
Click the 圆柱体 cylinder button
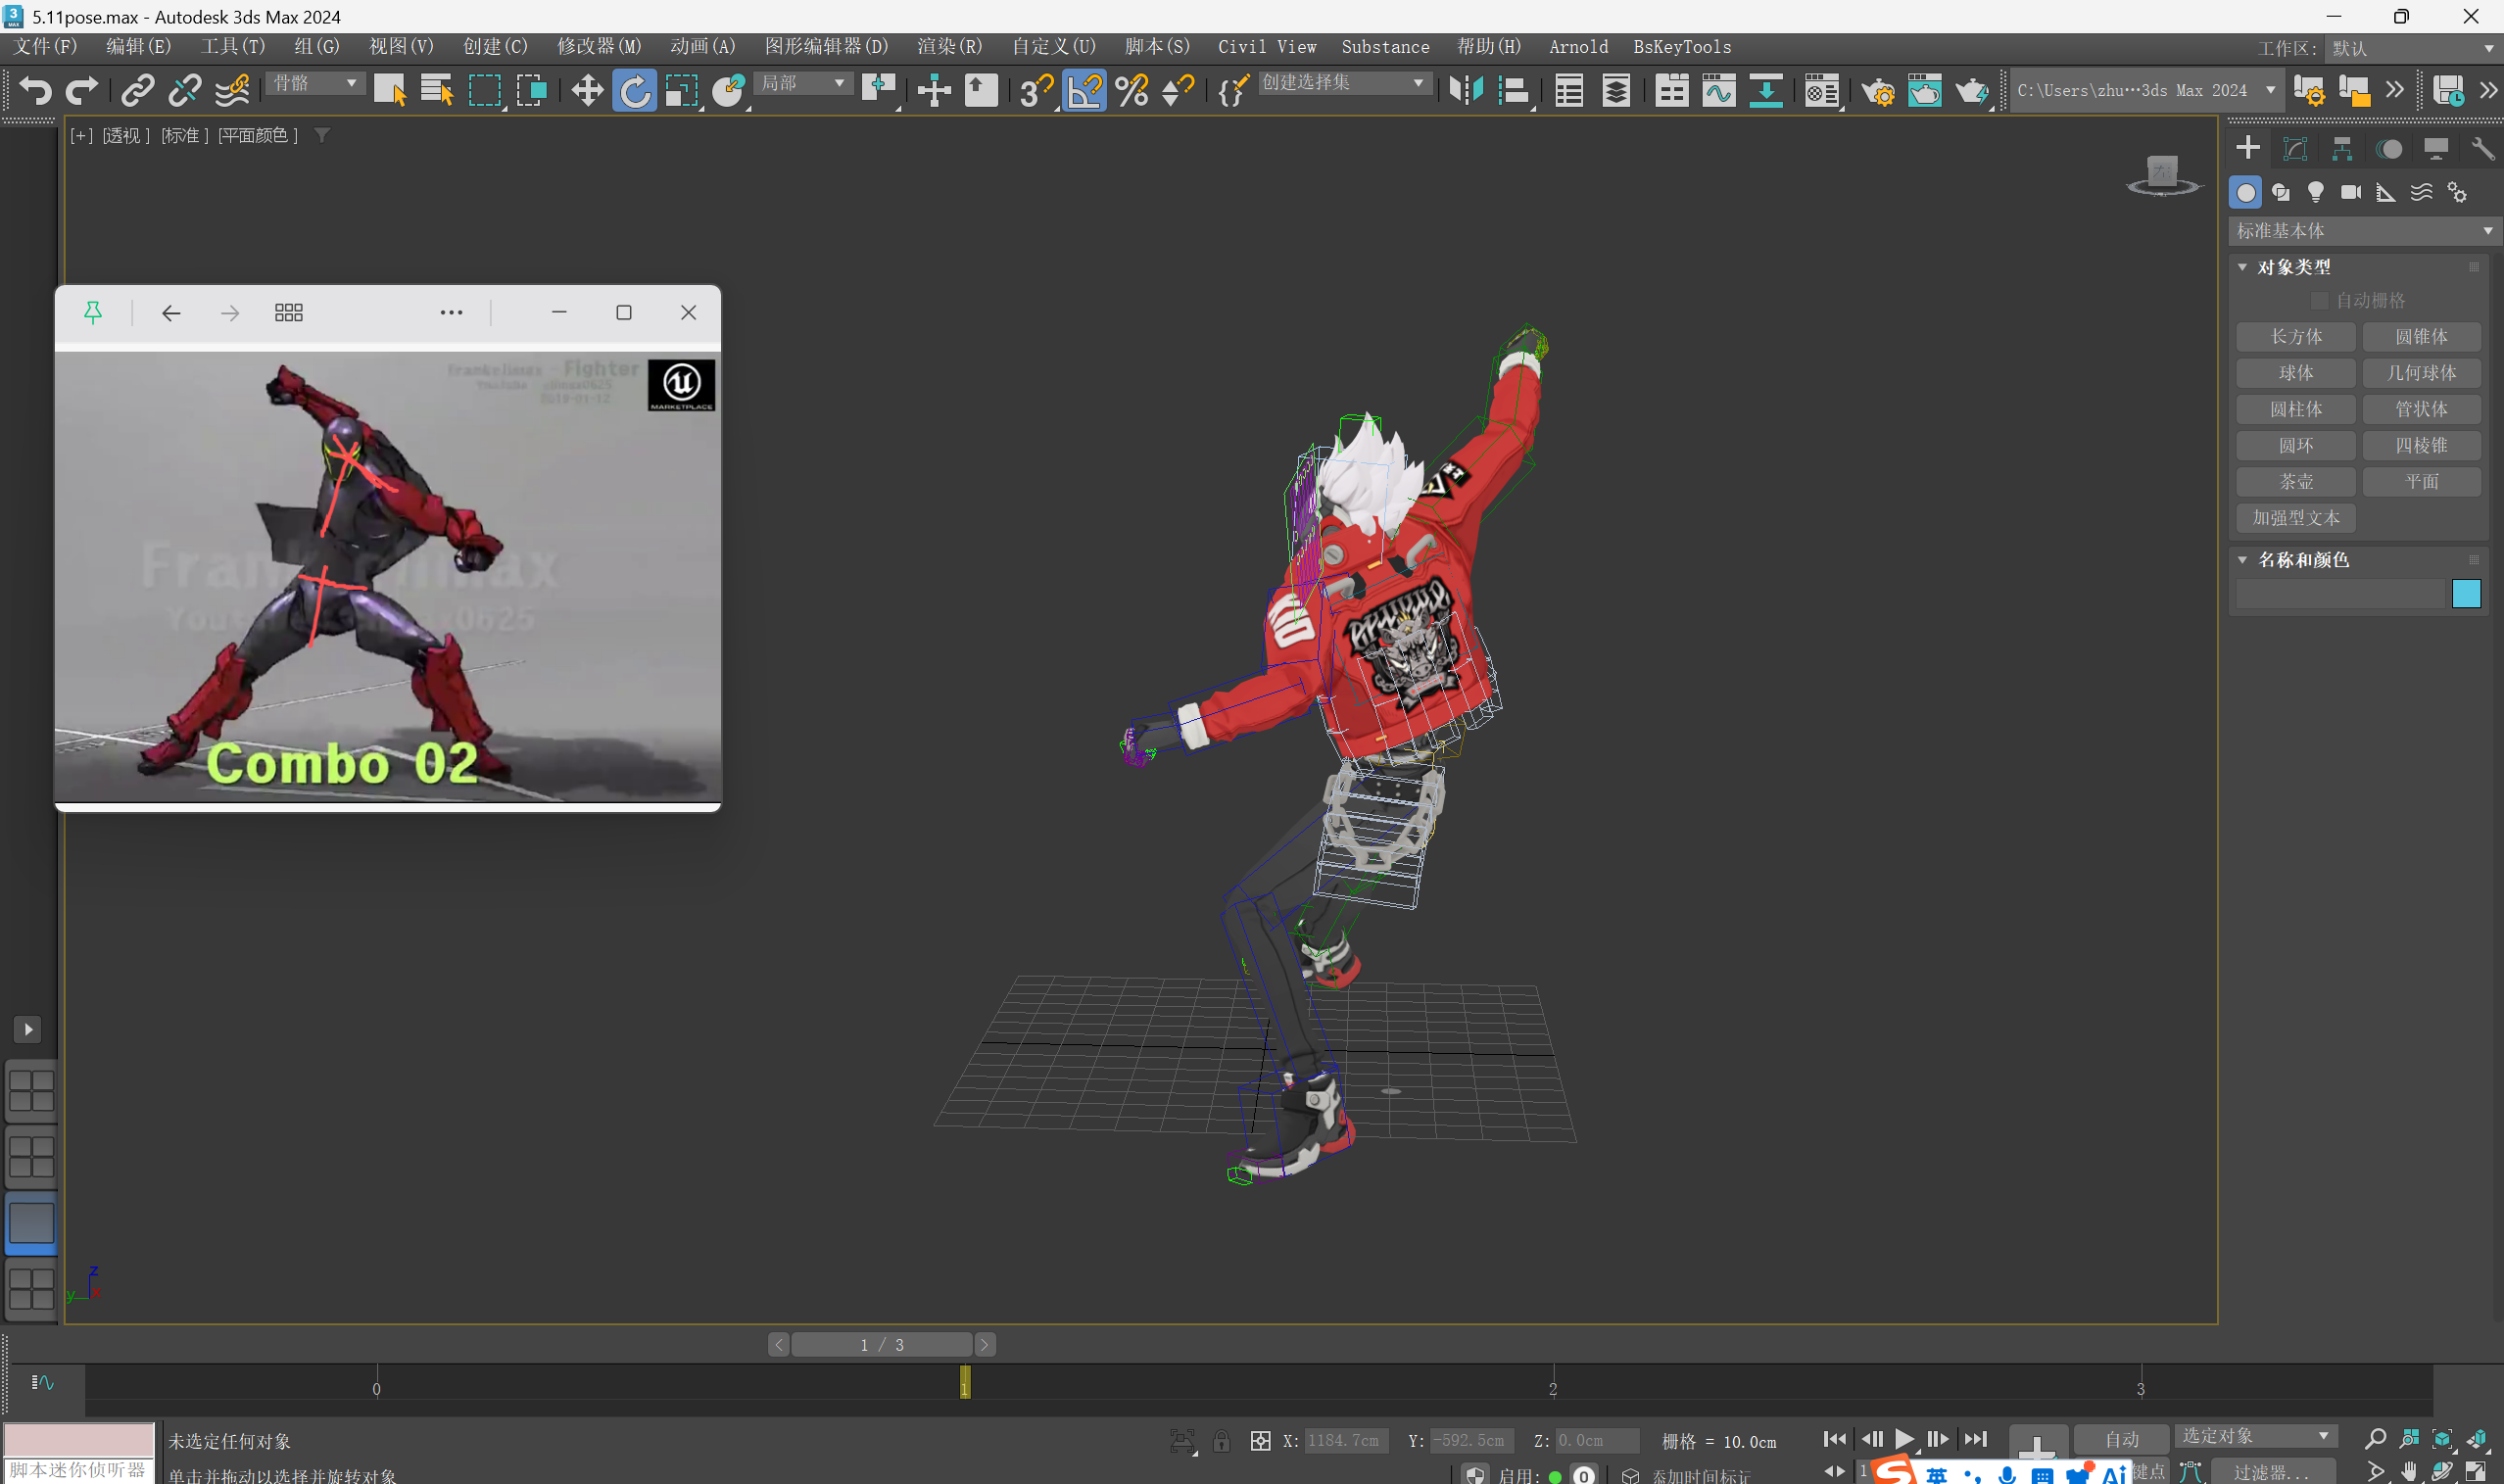click(x=2296, y=409)
